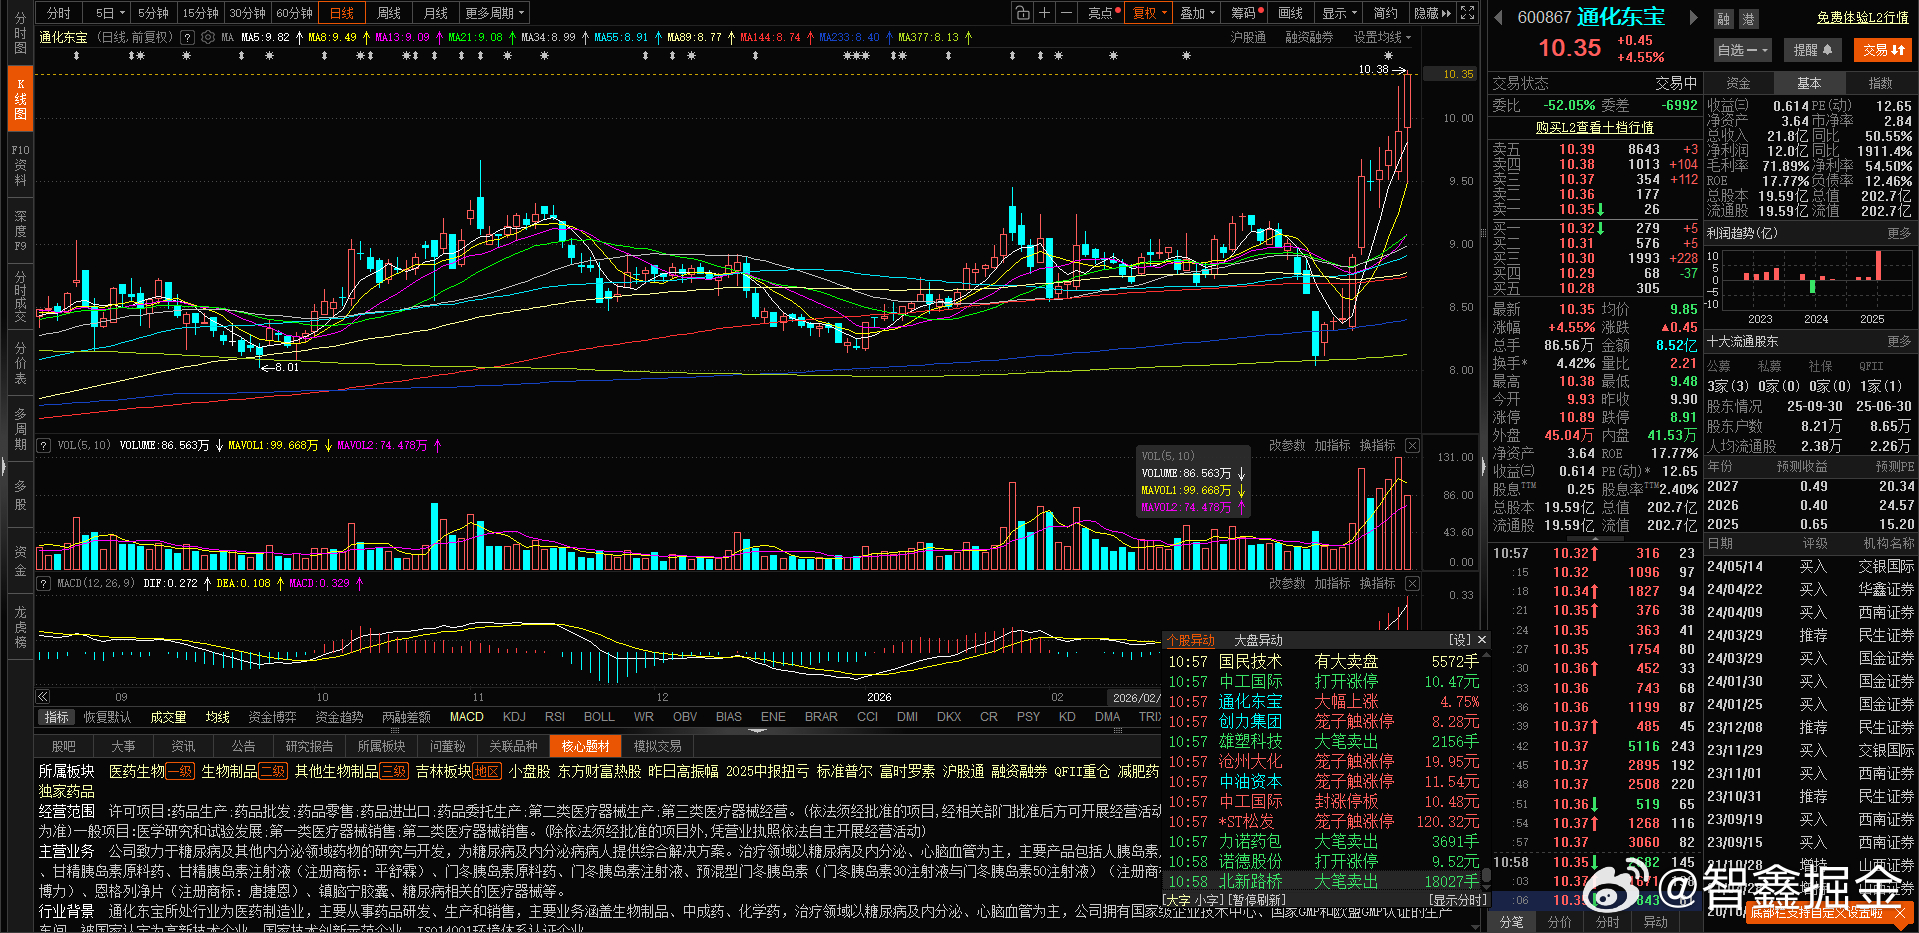1919x933 pixels.
Task: Open the 设 settings of 个股异动 panel
Action: point(1460,640)
